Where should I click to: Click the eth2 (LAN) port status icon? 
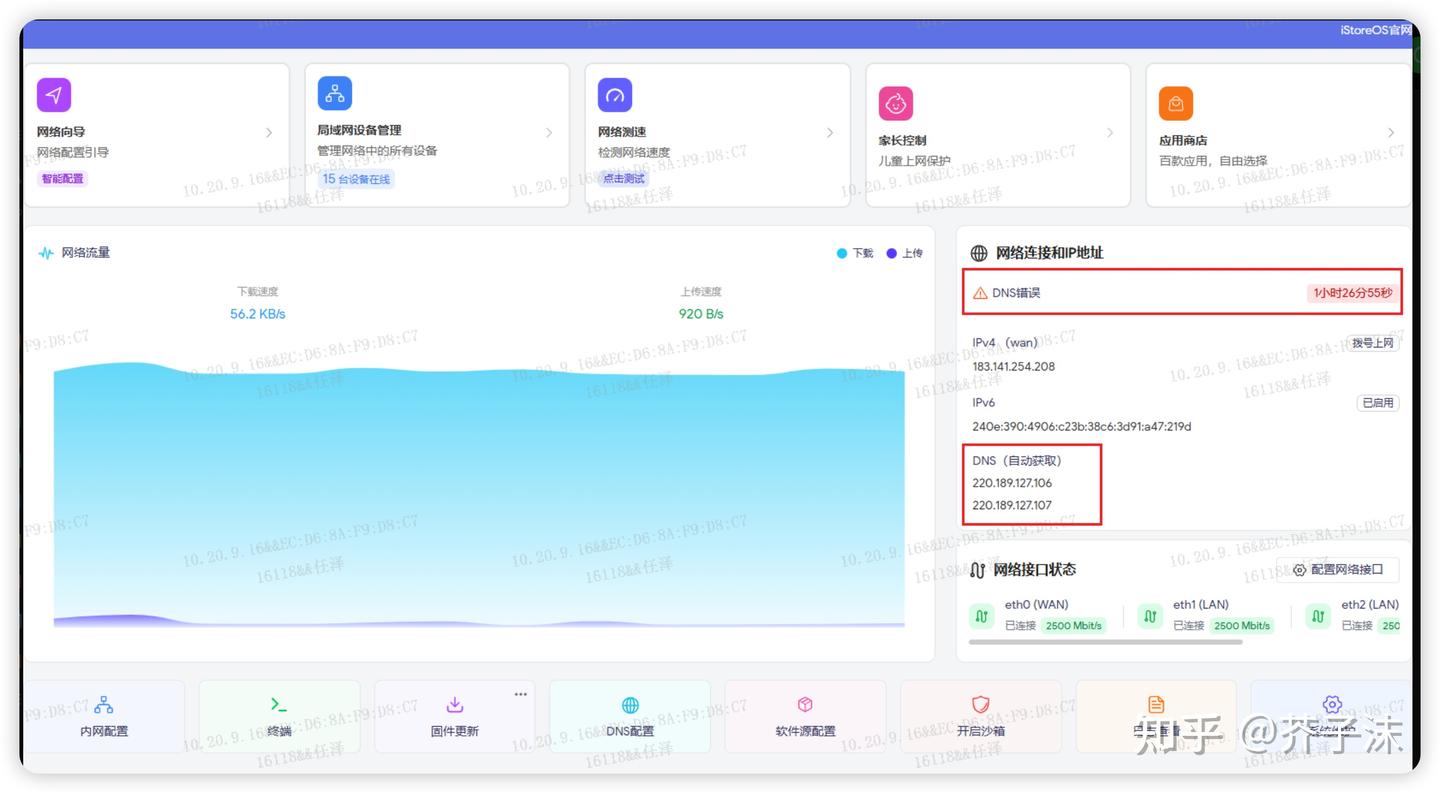[x=1318, y=616]
